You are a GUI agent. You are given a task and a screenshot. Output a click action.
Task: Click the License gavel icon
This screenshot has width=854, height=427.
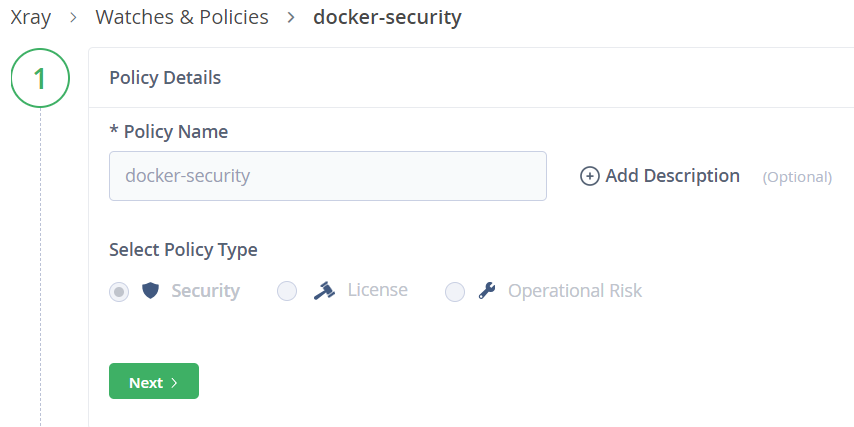tap(324, 290)
